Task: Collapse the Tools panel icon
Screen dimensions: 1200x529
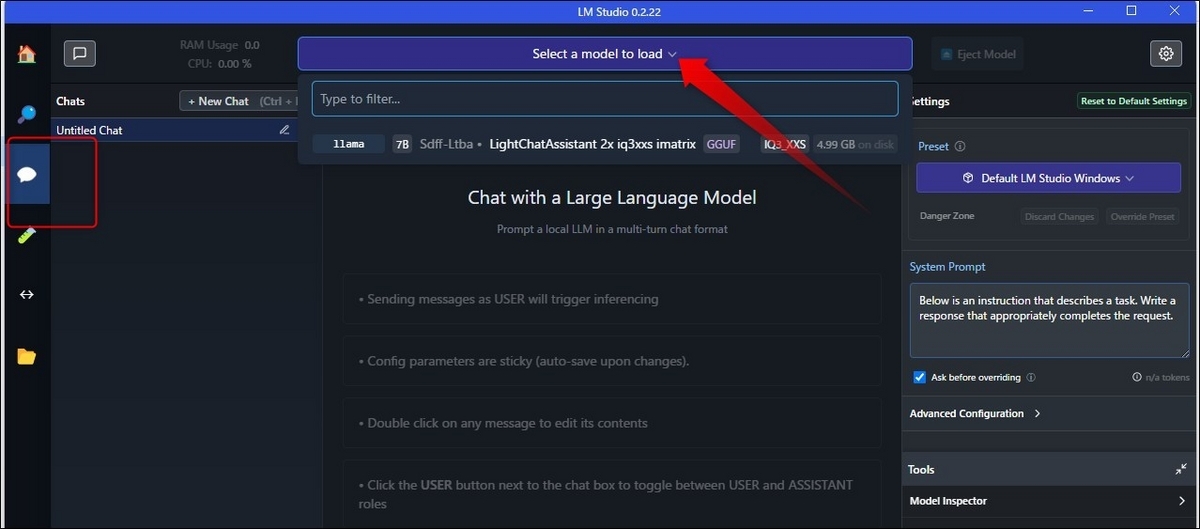Action: point(1181,469)
